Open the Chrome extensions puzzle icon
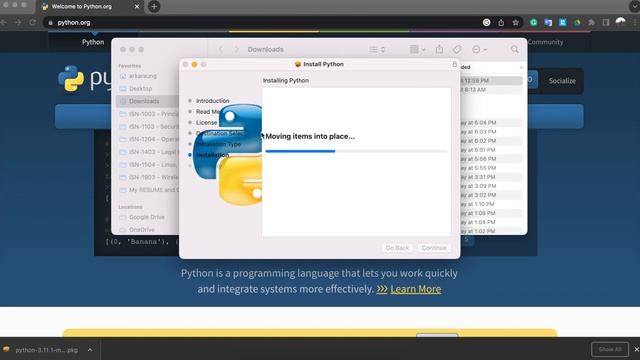Viewport: 640px width, 360px height. 591,22
